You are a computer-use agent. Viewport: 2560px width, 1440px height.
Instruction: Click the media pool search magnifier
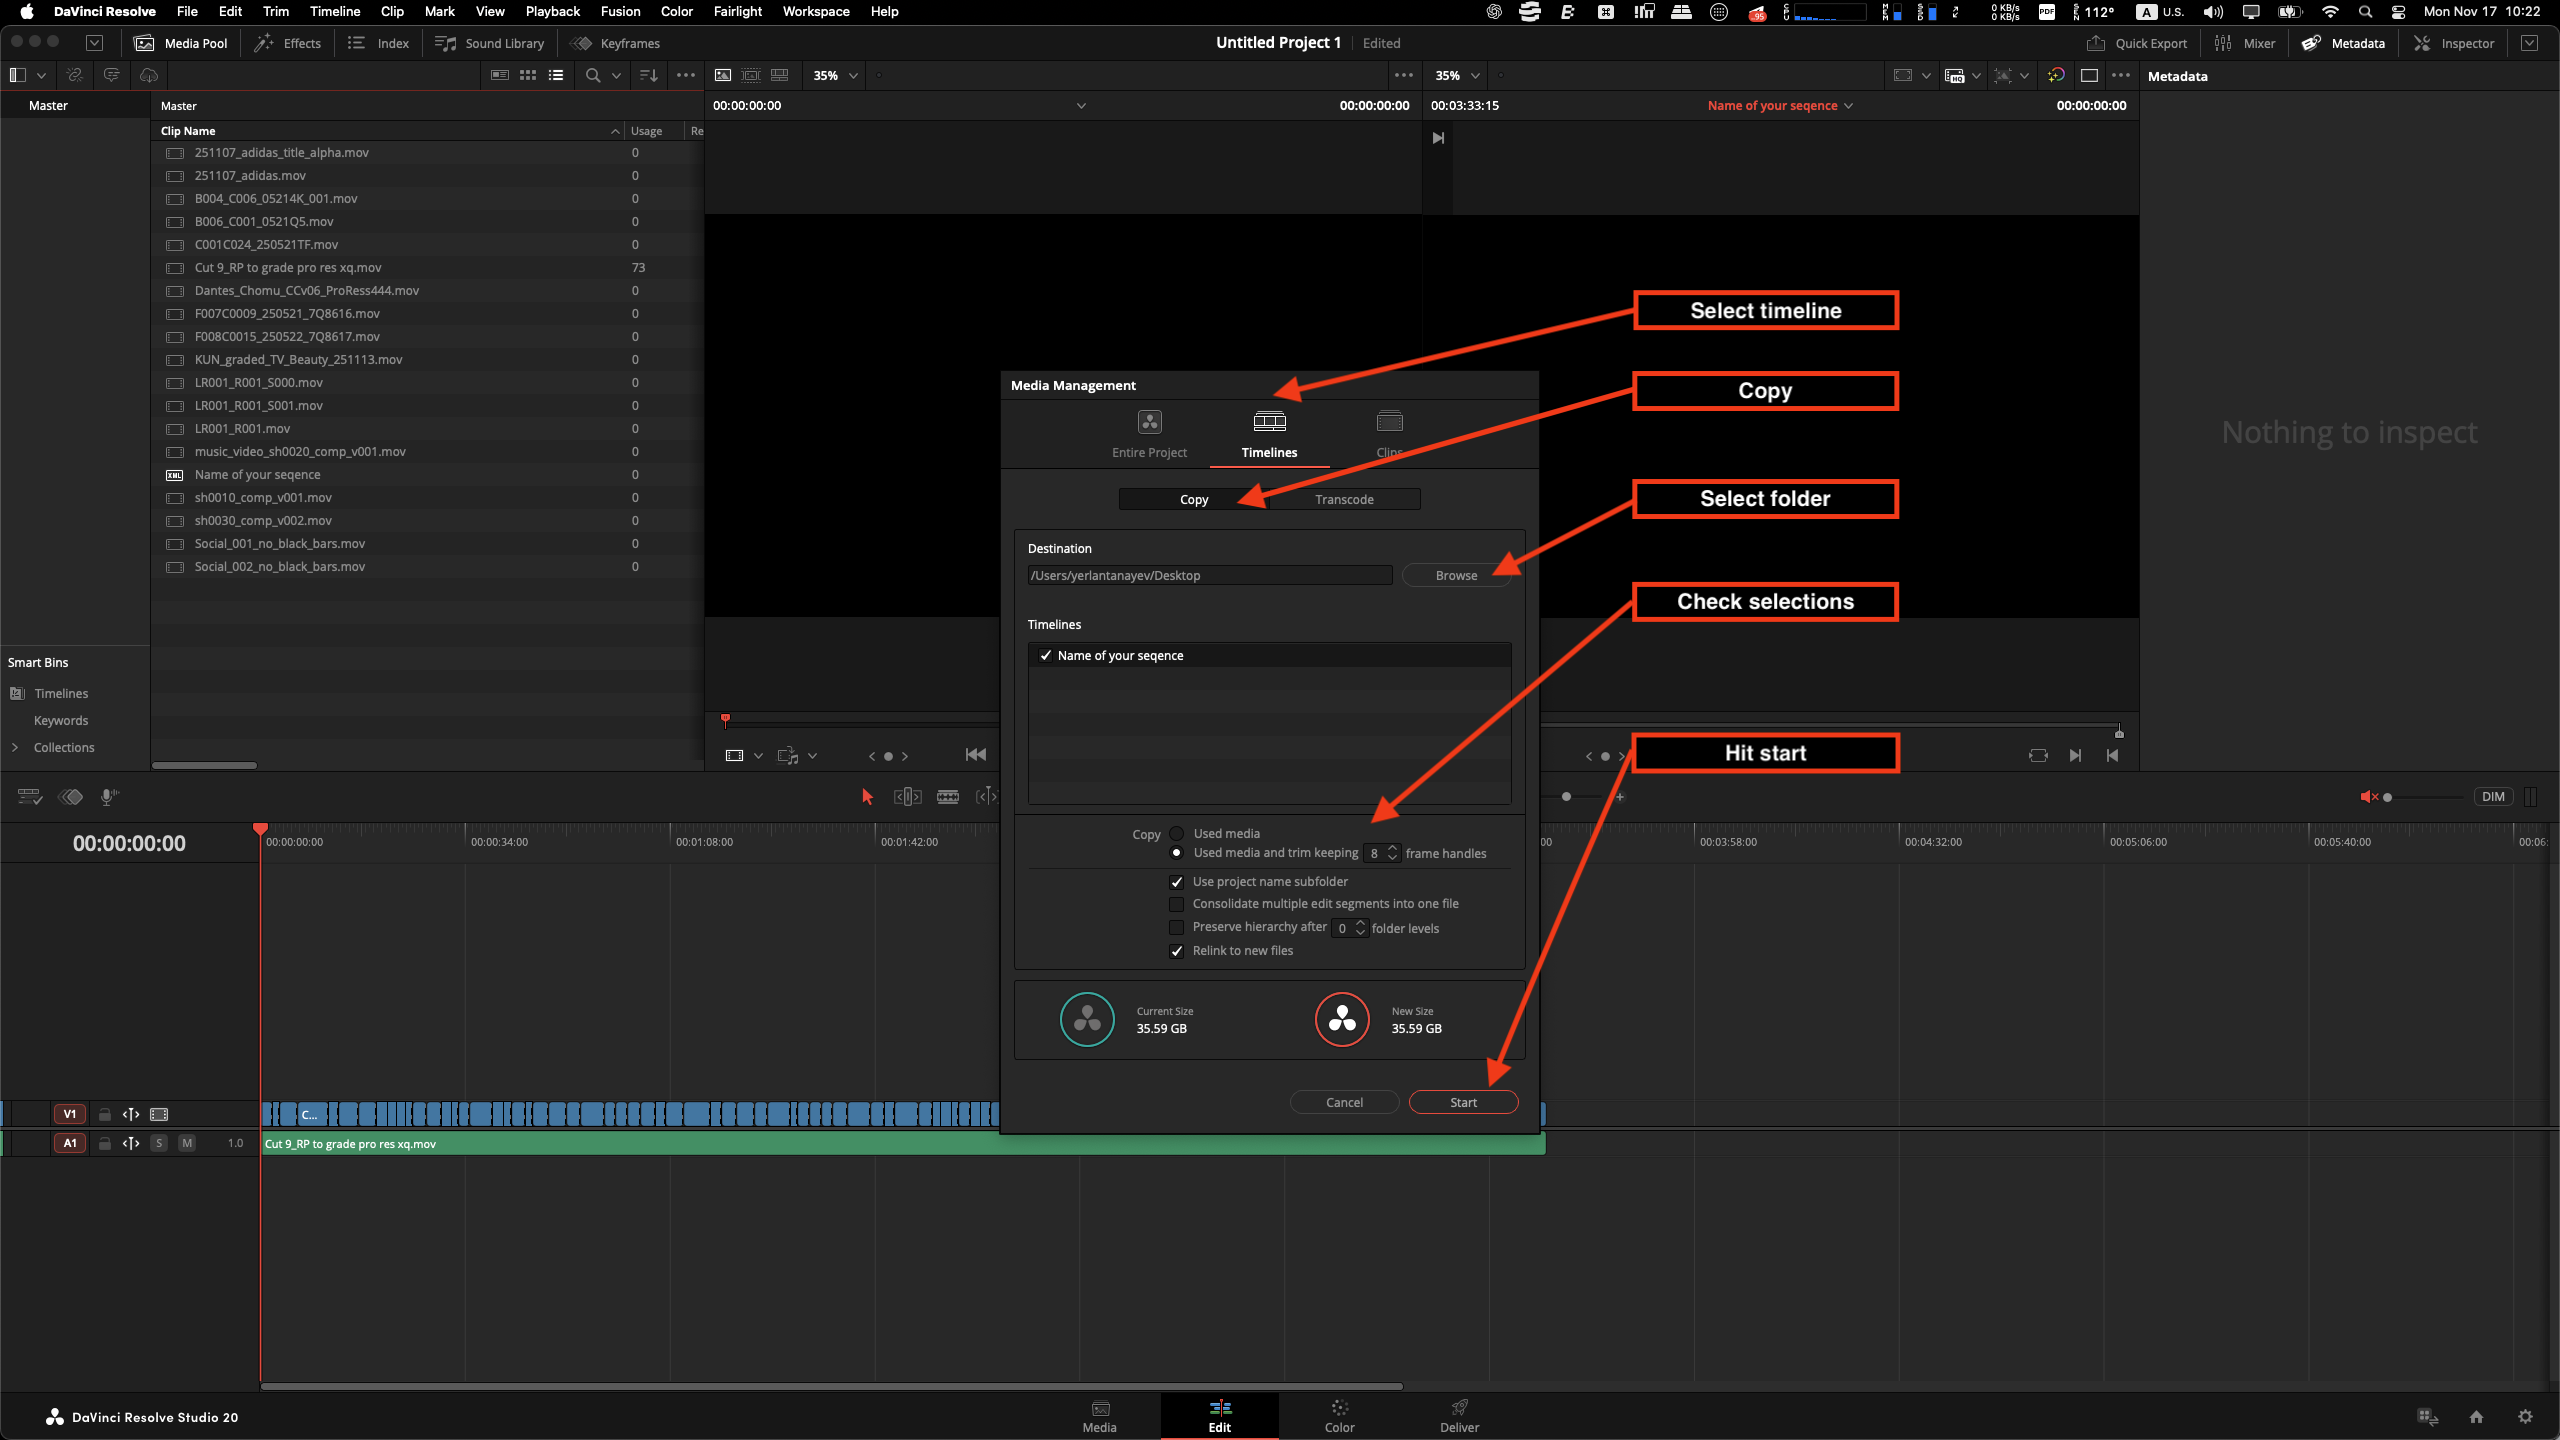pyautogui.click(x=593, y=75)
